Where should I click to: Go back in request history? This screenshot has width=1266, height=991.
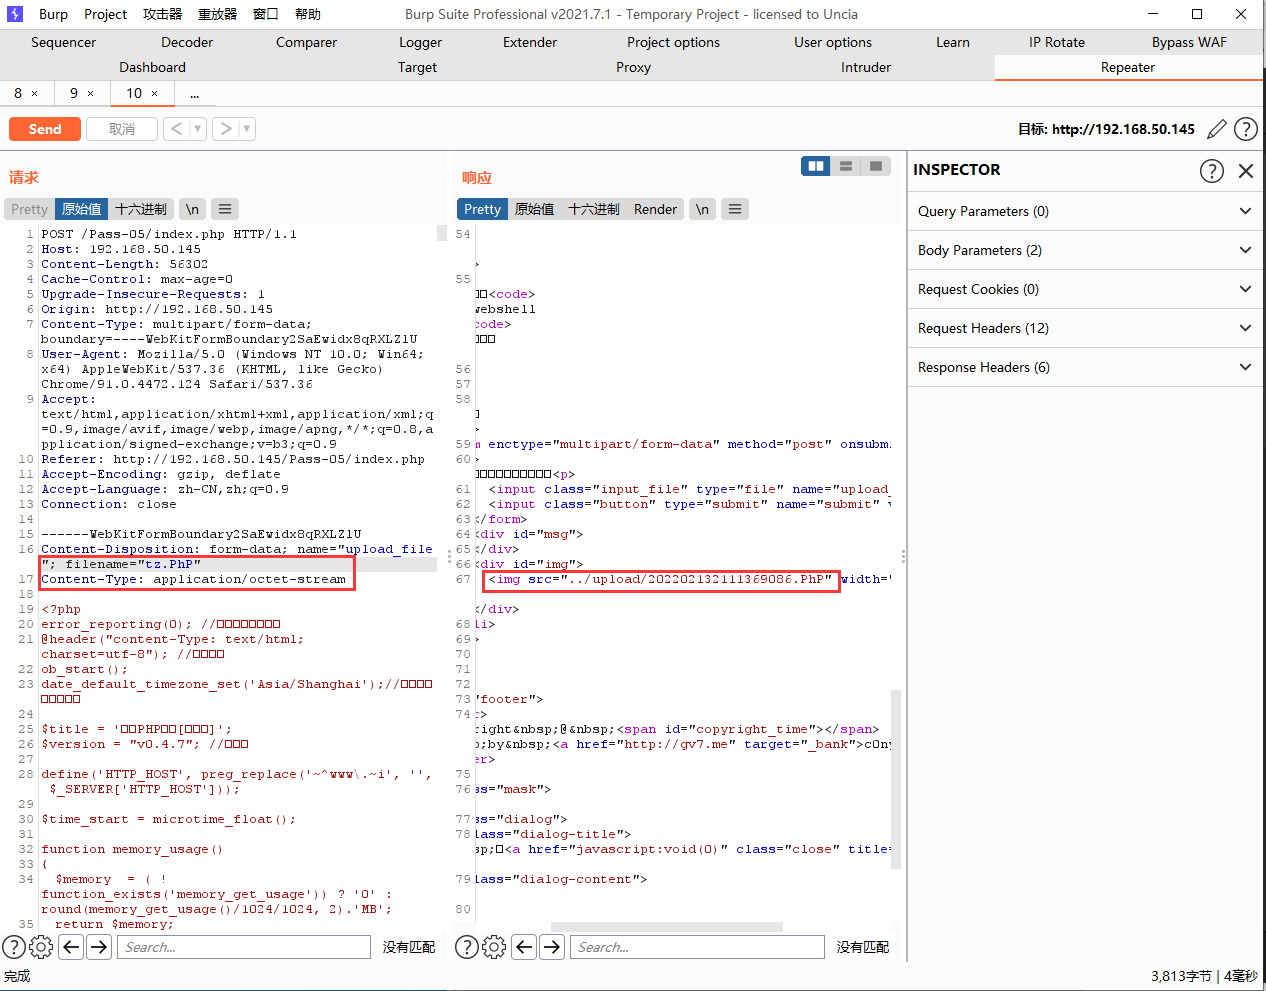pos(177,129)
